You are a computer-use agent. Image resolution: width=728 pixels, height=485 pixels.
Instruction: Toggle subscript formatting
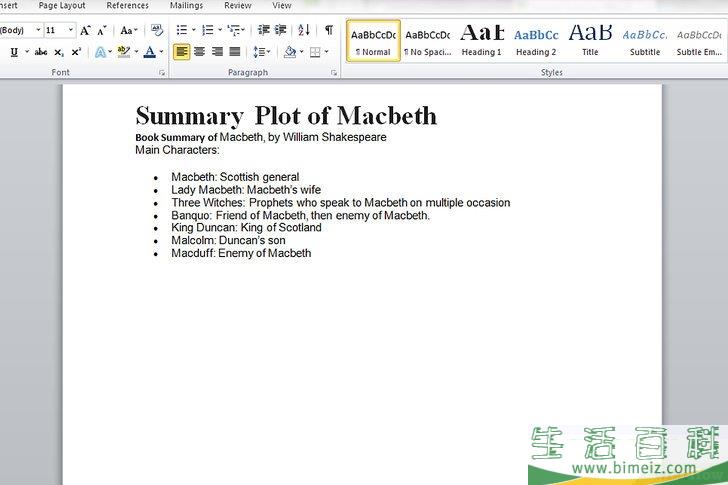[x=58, y=52]
